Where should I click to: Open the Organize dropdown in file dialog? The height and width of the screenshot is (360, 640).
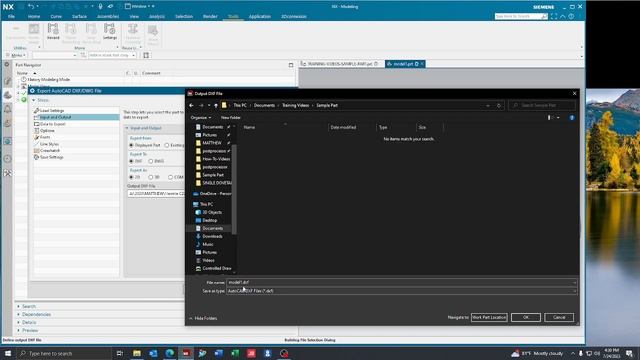pyautogui.click(x=201, y=118)
